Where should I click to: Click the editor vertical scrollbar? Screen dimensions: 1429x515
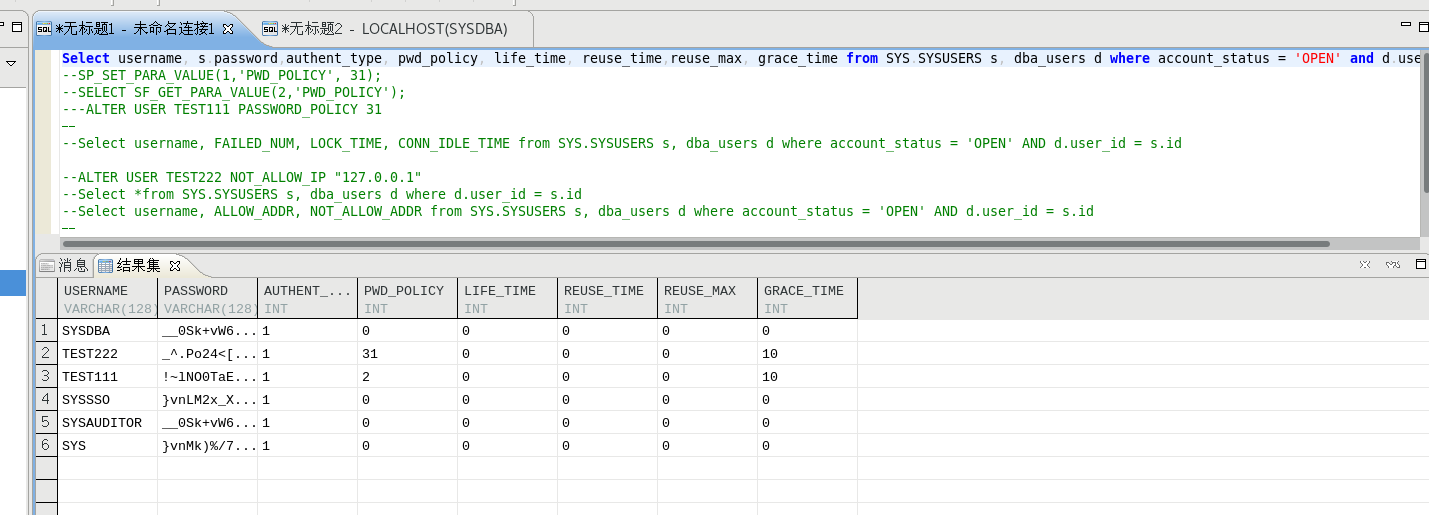click(1423, 120)
